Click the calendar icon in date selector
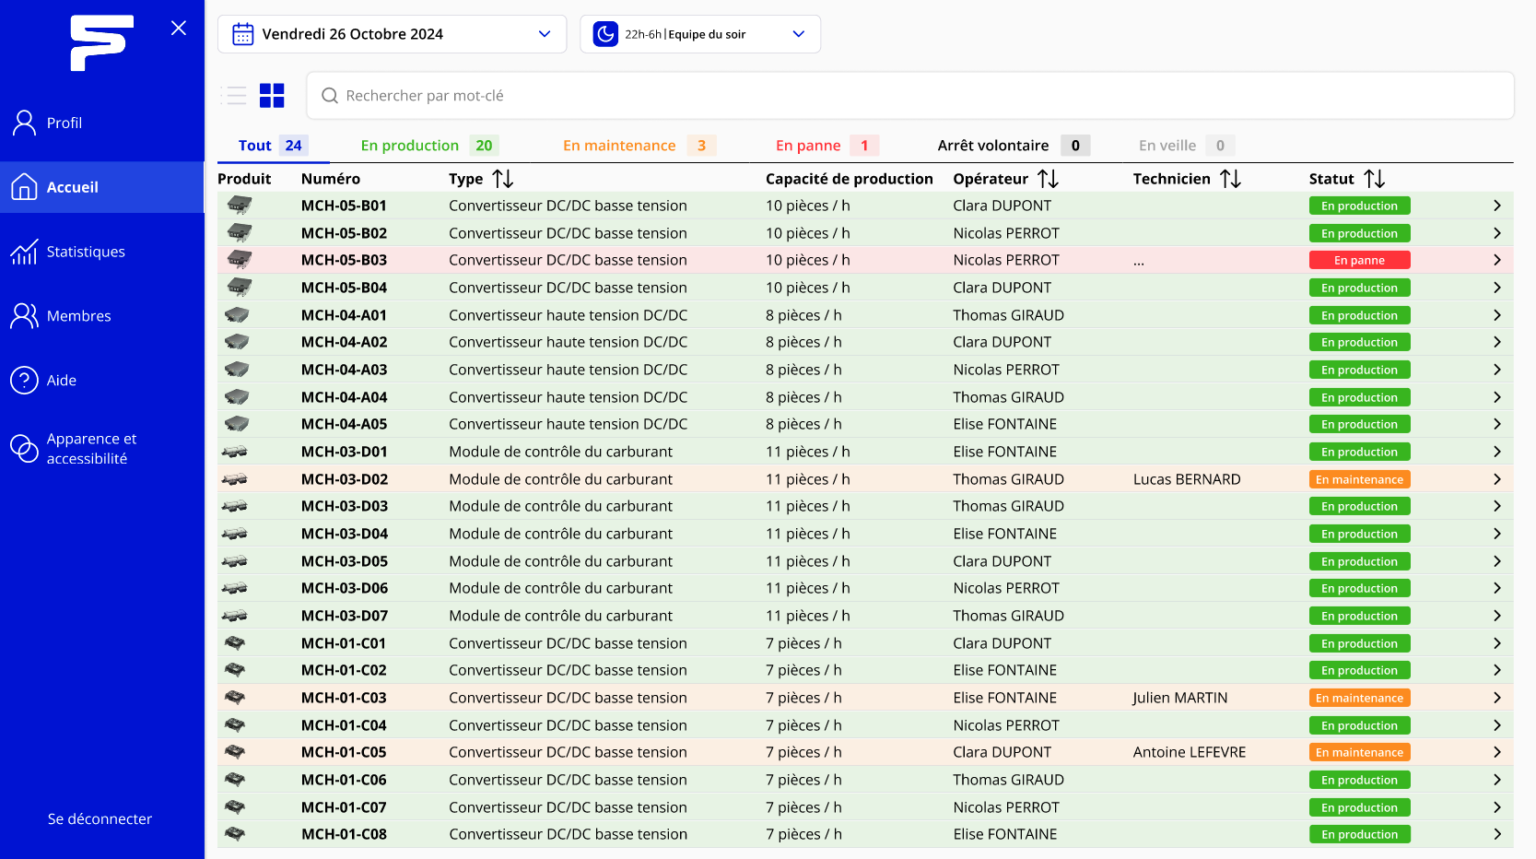1536x859 pixels. pyautogui.click(x=243, y=34)
